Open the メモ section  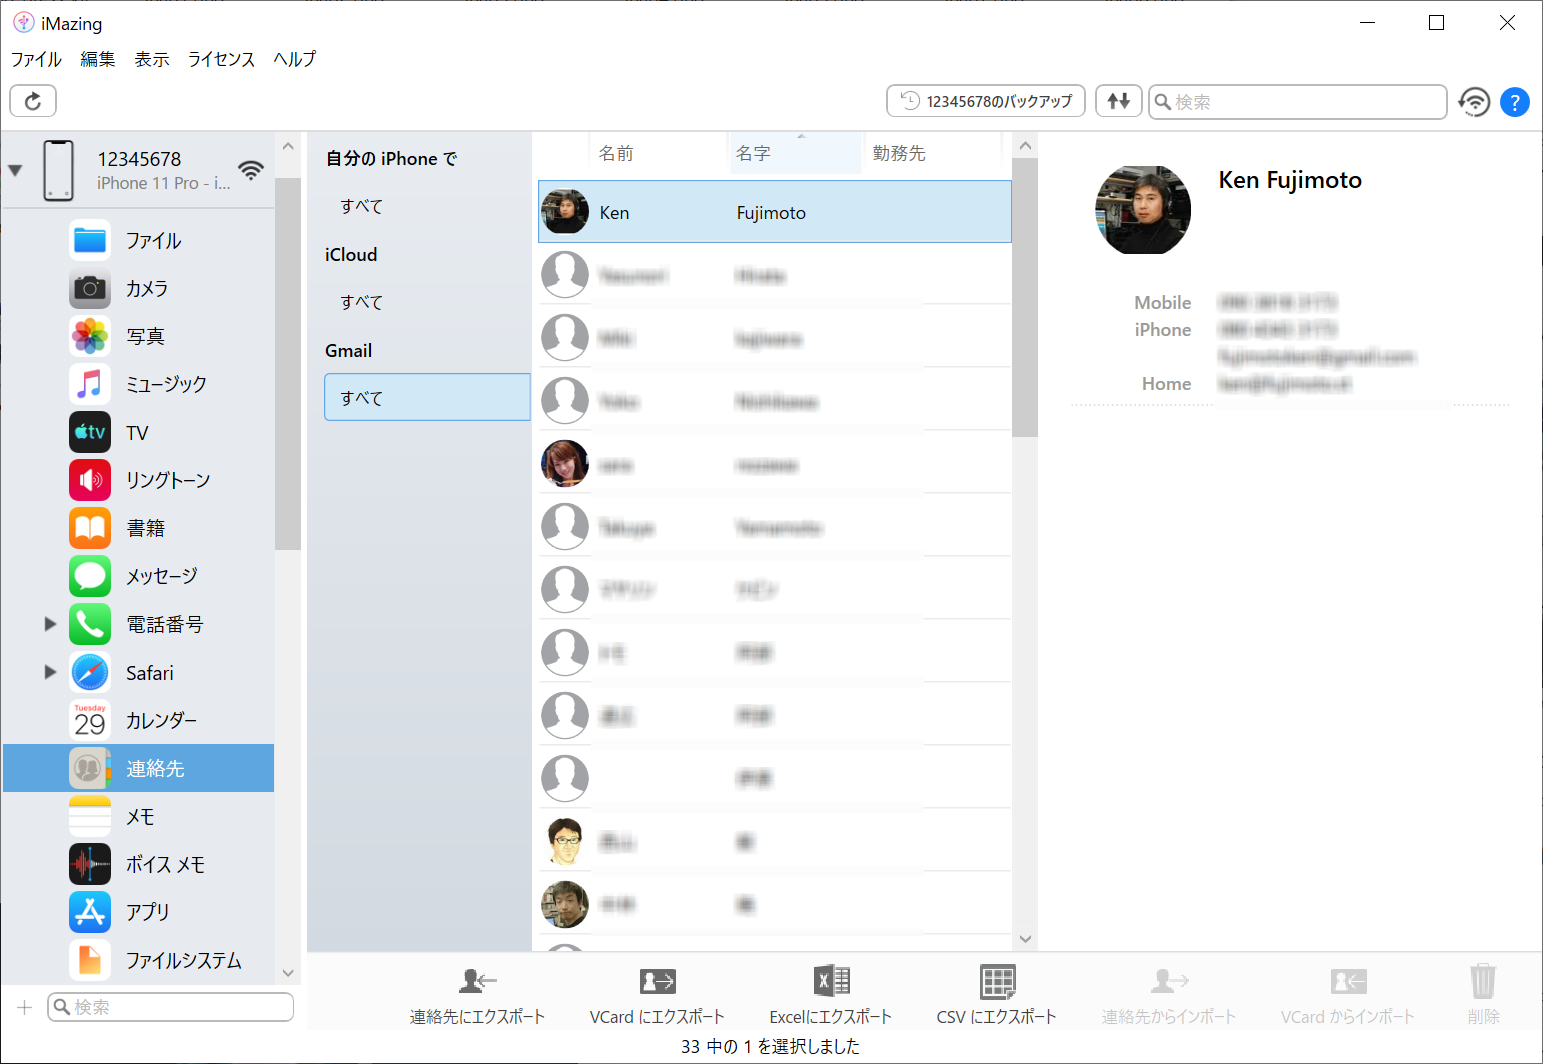tap(138, 816)
